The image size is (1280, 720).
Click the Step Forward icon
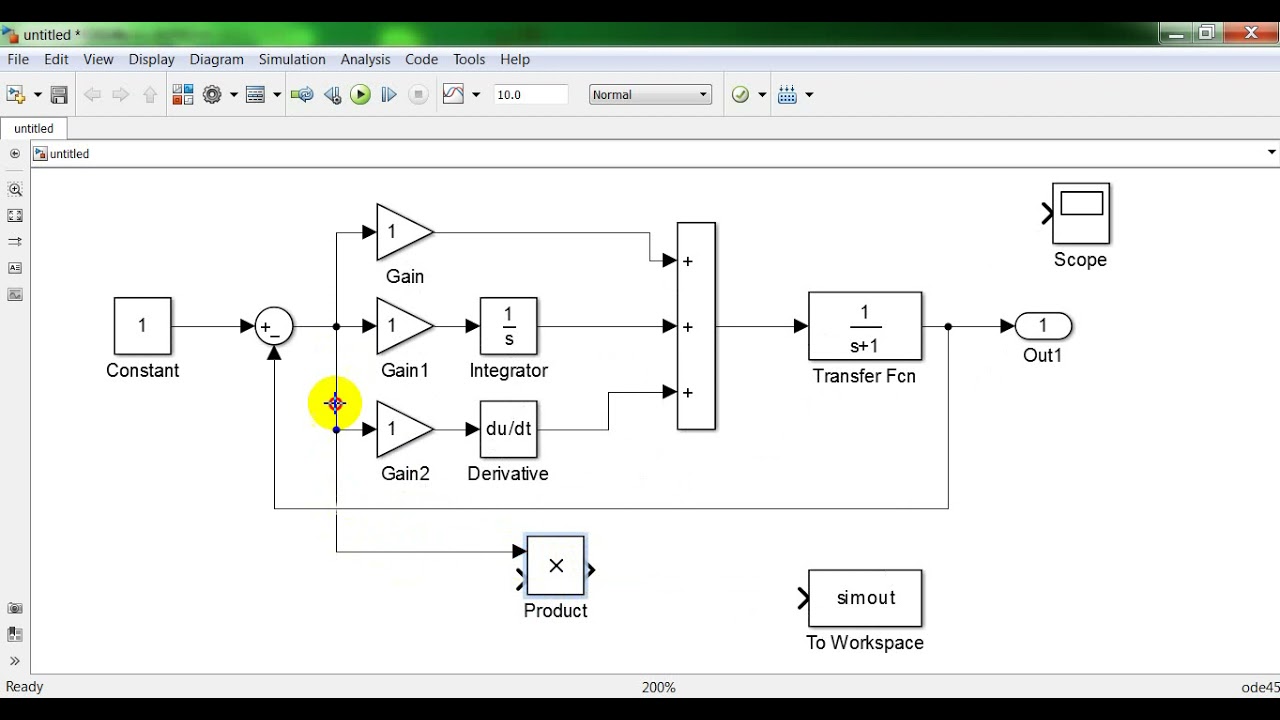coord(389,95)
